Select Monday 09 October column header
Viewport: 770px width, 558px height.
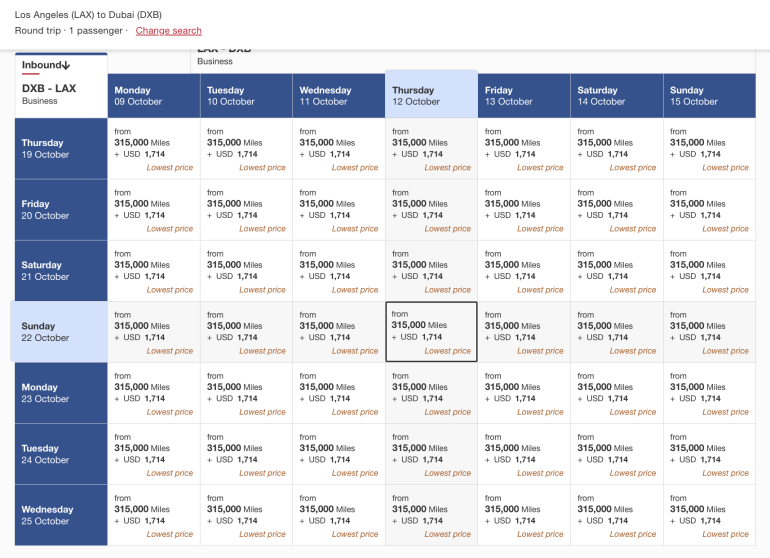[154, 96]
